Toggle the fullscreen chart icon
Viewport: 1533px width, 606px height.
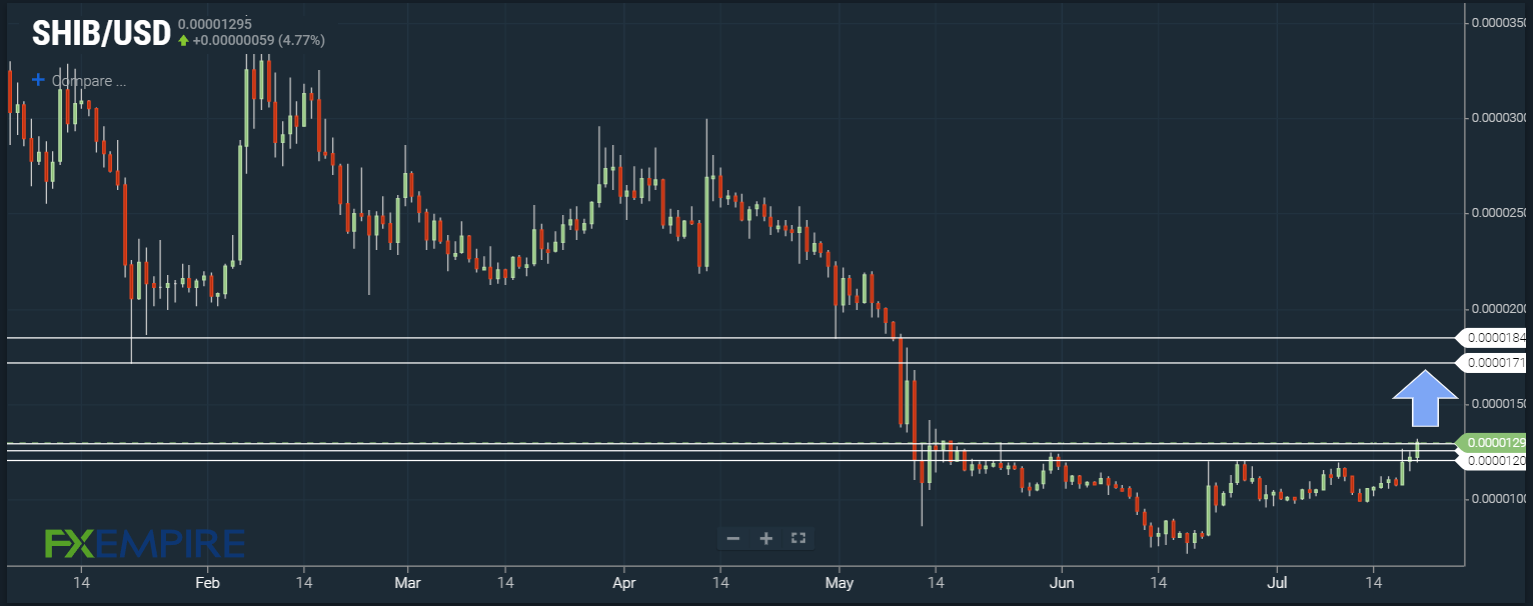798,538
